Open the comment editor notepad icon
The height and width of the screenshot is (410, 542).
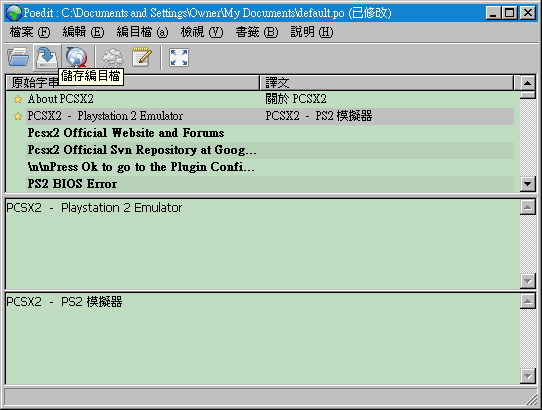(142, 57)
